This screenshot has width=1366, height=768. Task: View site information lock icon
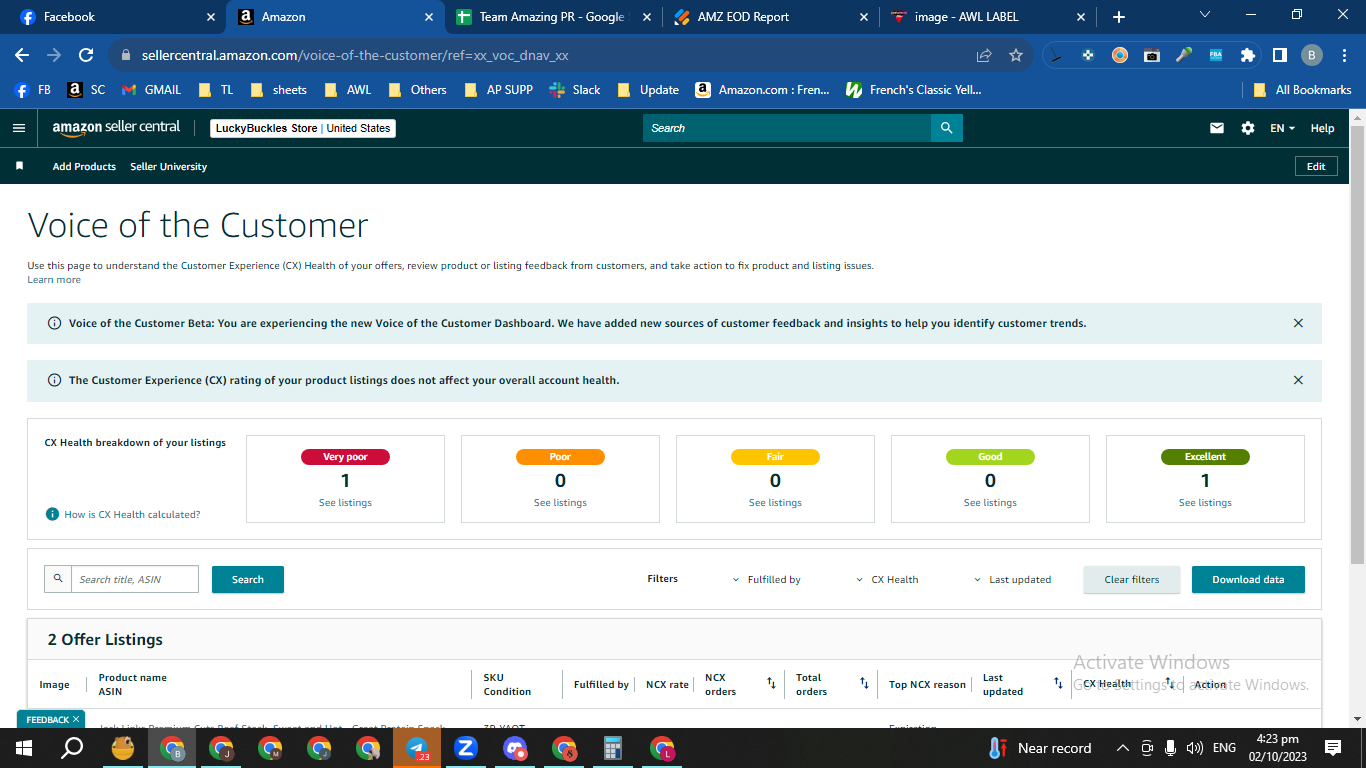click(126, 56)
